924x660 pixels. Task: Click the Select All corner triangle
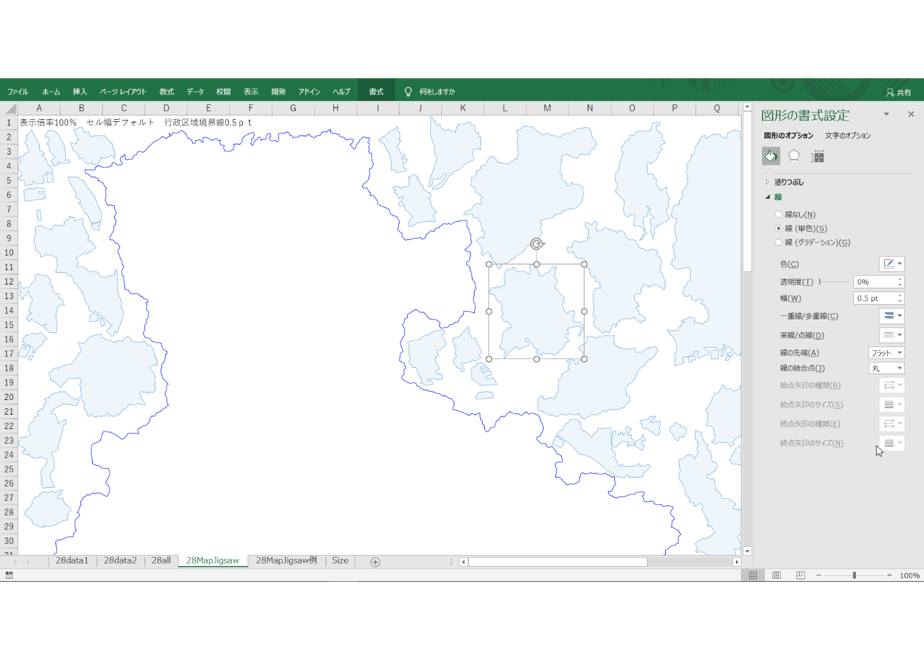tap(9, 108)
